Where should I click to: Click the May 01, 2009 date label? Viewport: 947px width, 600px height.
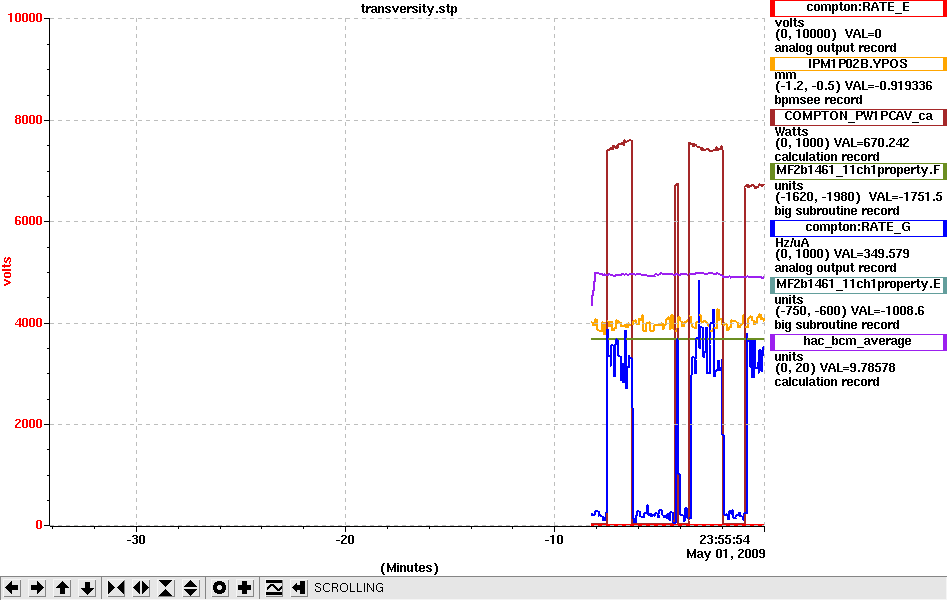[725, 553]
